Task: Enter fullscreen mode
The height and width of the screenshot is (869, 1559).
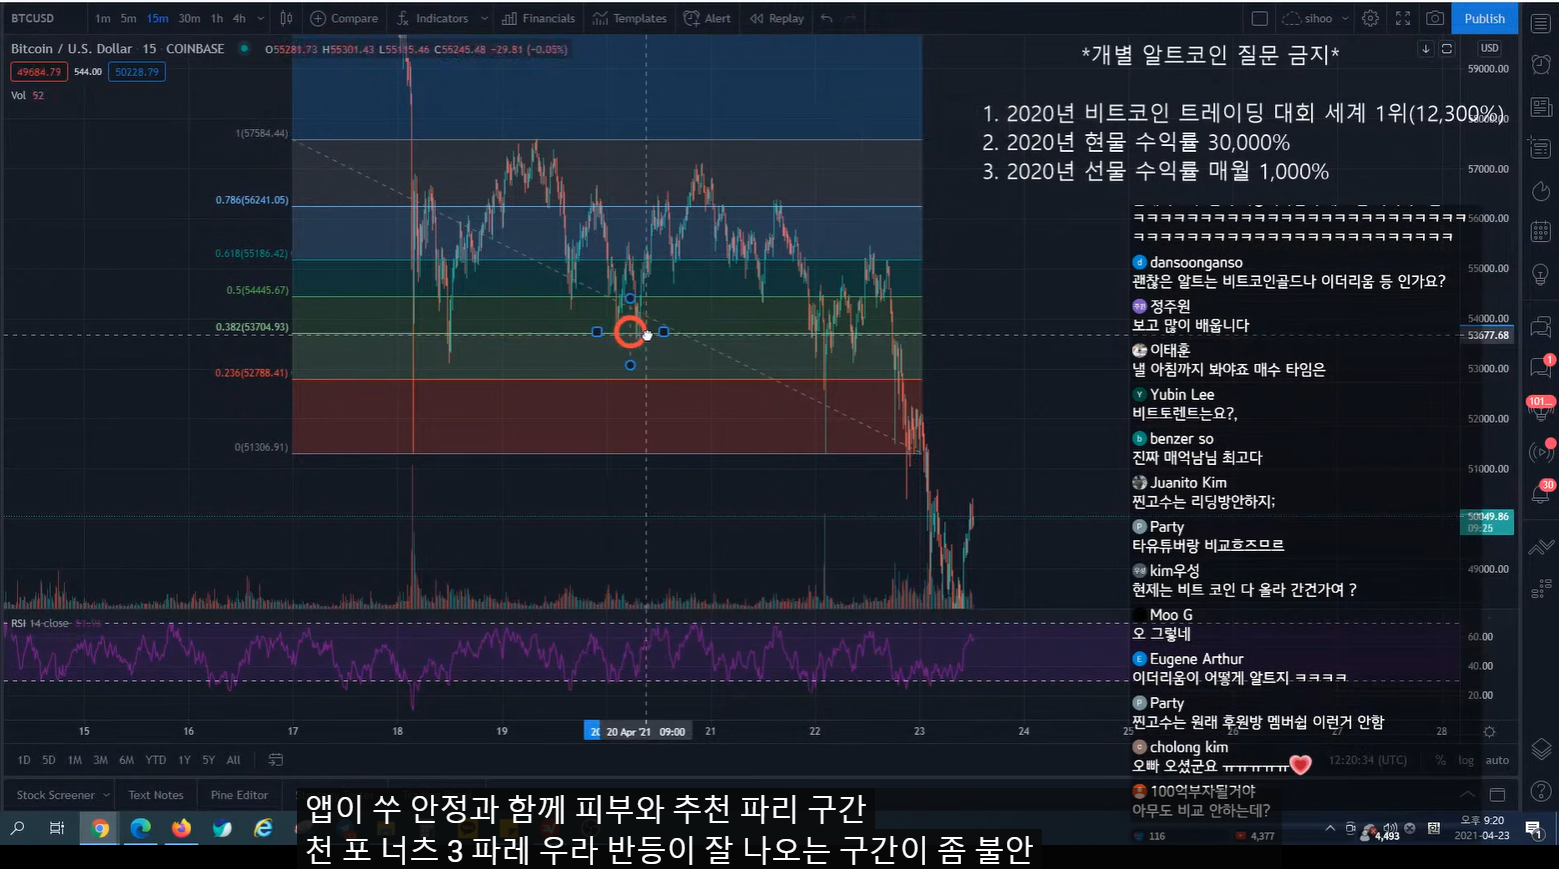Action: pos(1403,18)
